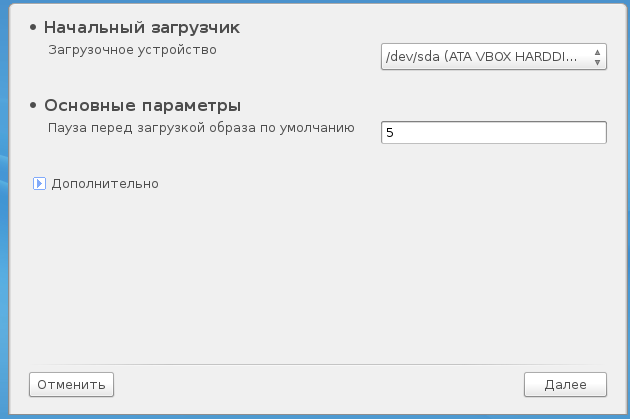Focus the boot delay input field
630x419 pixels.
pos(494,132)
